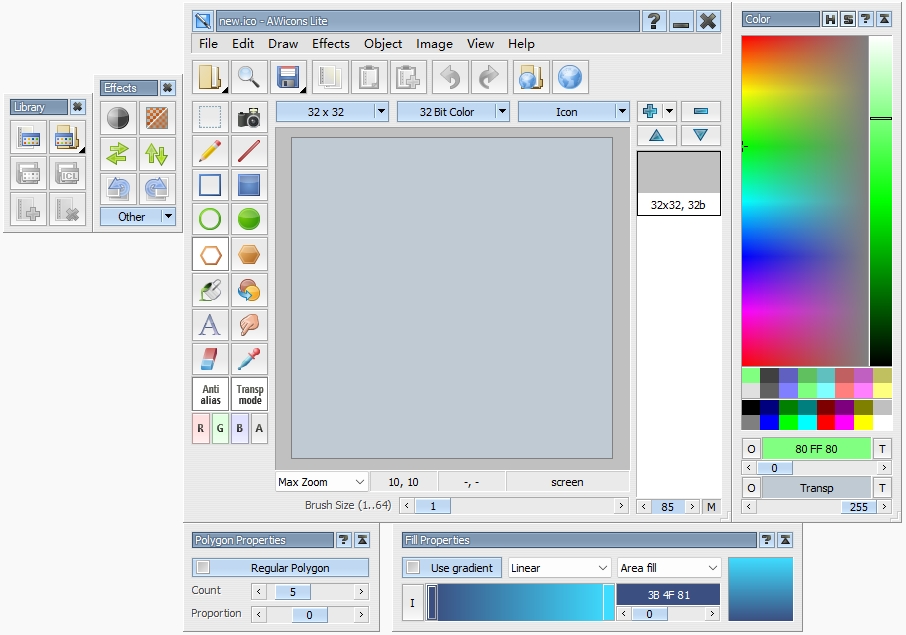The image size is (906, 635).
Task: Click the Transp color button
Action: (x=816, y=488)
